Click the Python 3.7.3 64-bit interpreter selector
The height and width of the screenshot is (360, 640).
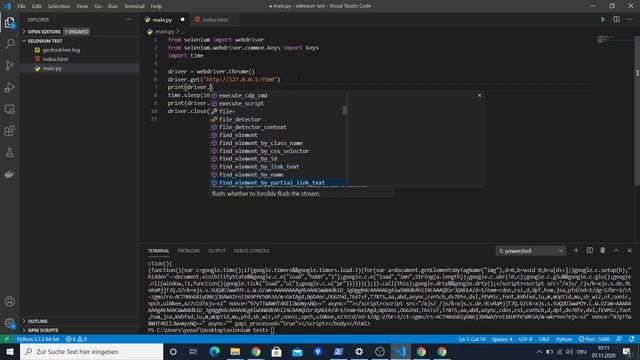(38, 339)
